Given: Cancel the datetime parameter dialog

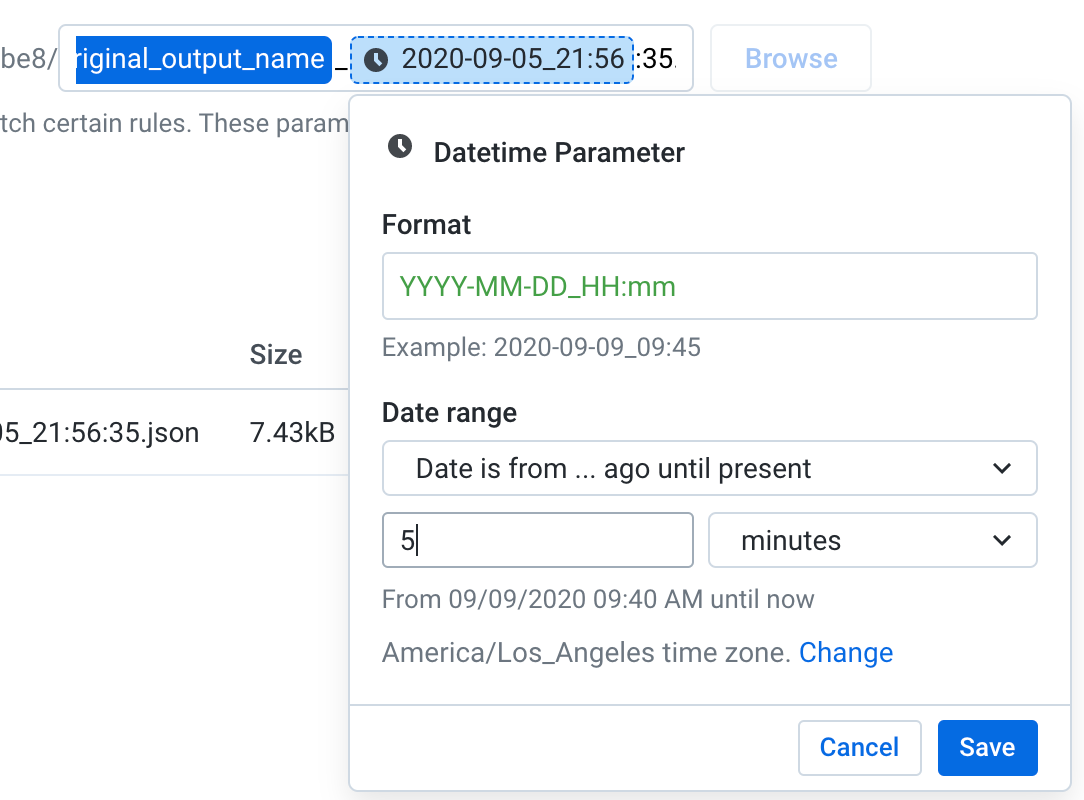Looking at the screenshot, I should [859, 747].
